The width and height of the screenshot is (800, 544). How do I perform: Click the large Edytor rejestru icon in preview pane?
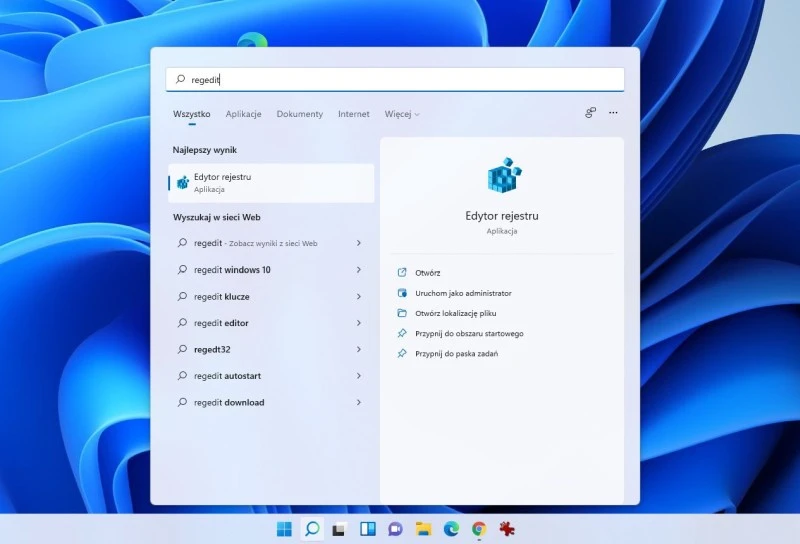coord(504,175)
